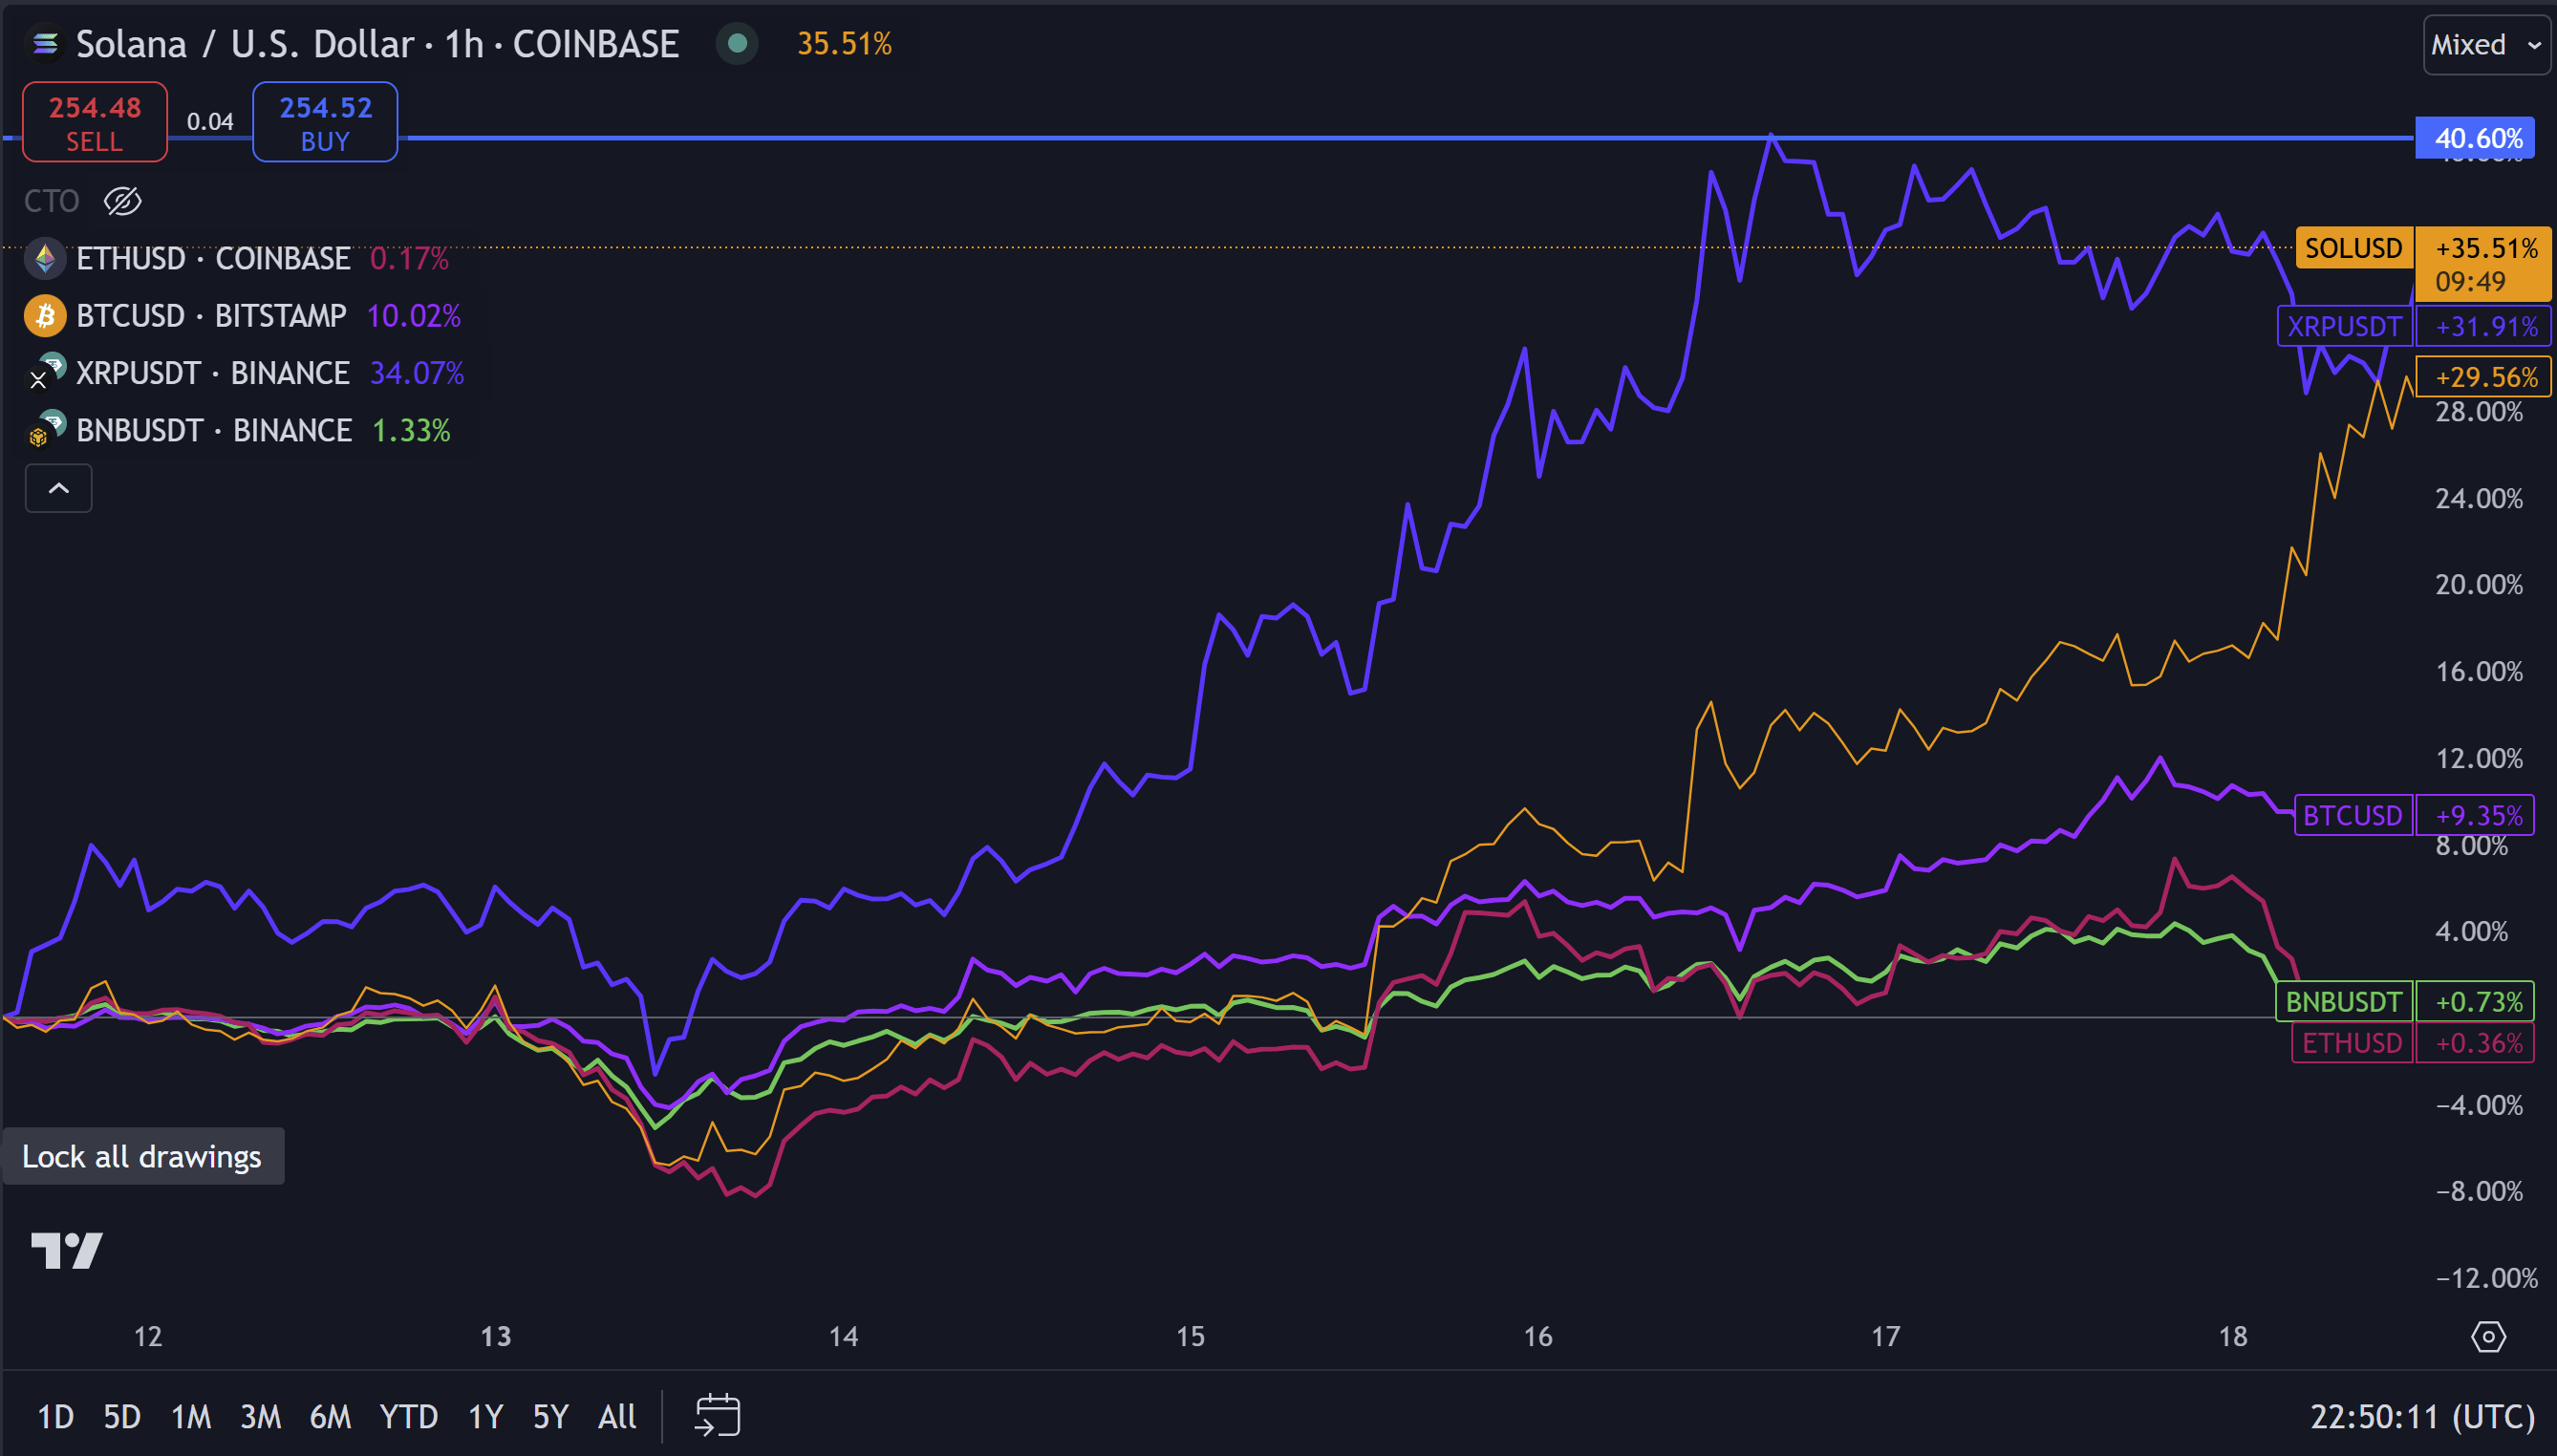Screen dimensions: 2557x1456
Task: Click the 254.52 BUY button
Action: coord(325,122)
